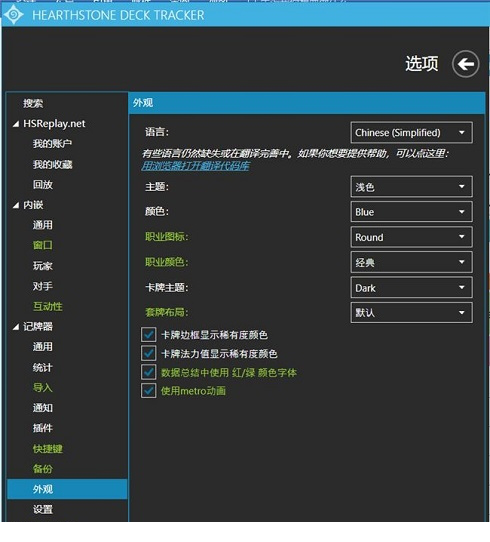The height and width of the screenshot is (542, 490).
Task: Click the 外观 panel header
Action: (307, 103)
